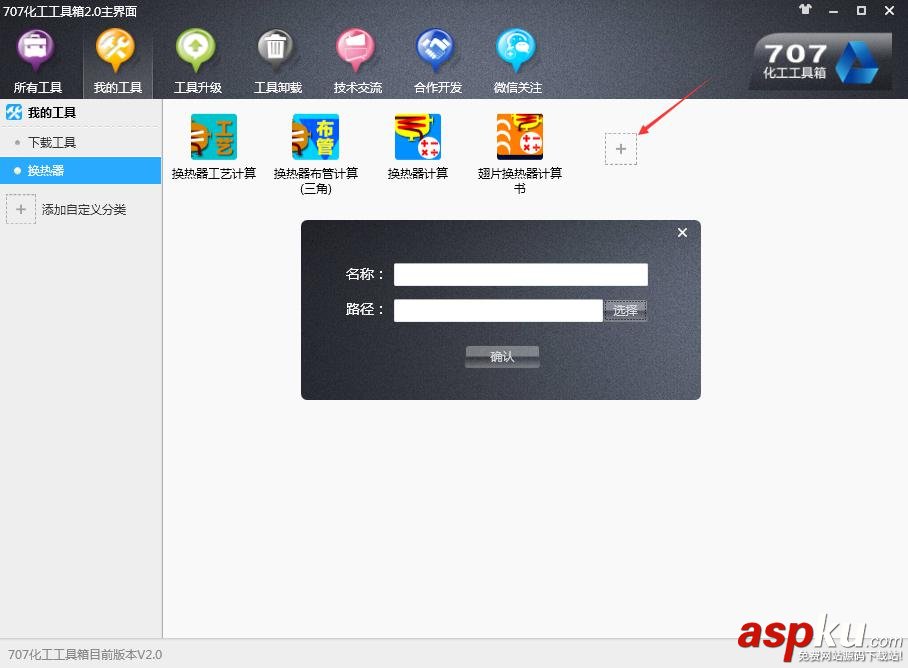The image size is (908, 668).
Task: Launch 翅片换热器计算书 tool icon
Action: pos(519,137)
